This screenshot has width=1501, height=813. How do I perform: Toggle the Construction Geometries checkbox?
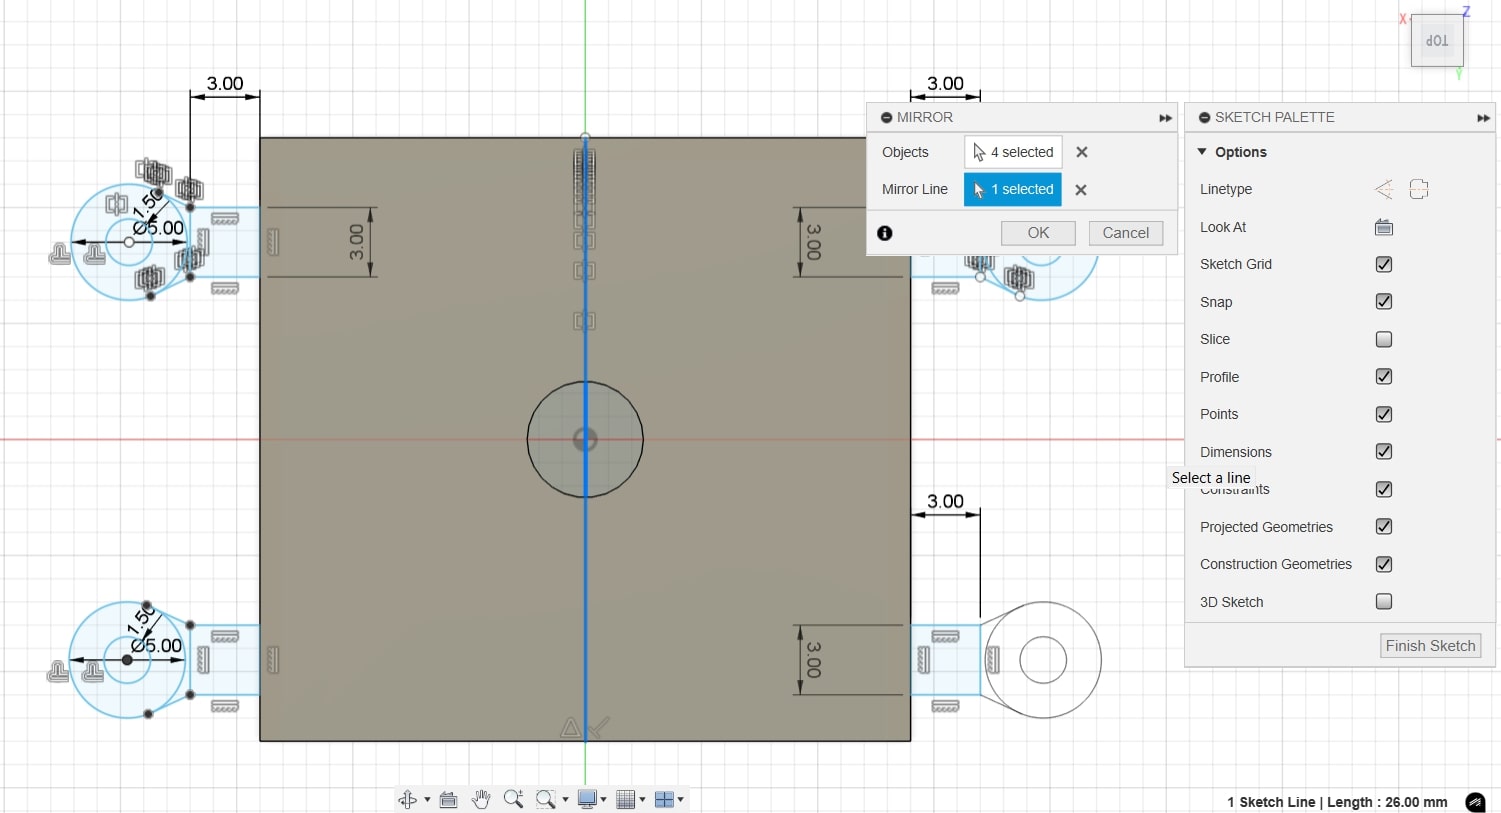[x=1384, y=564]
